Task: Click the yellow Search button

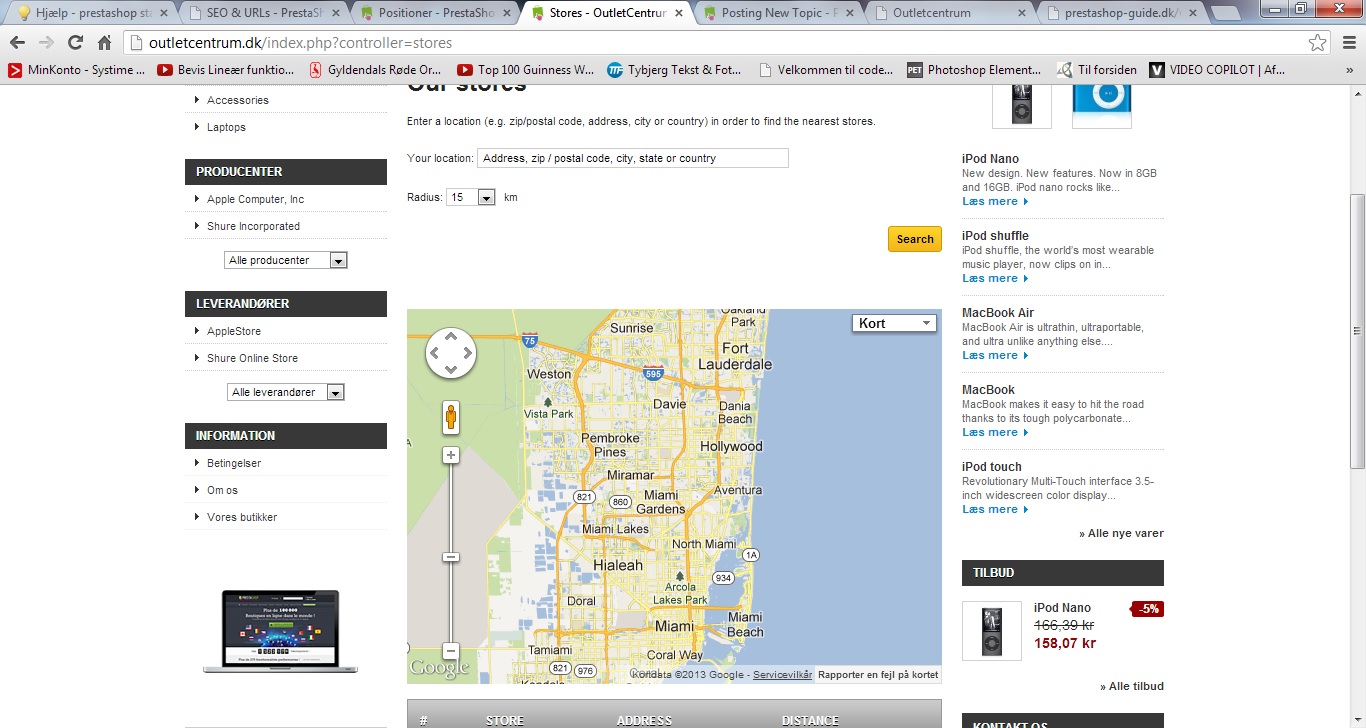Action: click(x=915, y=239)
